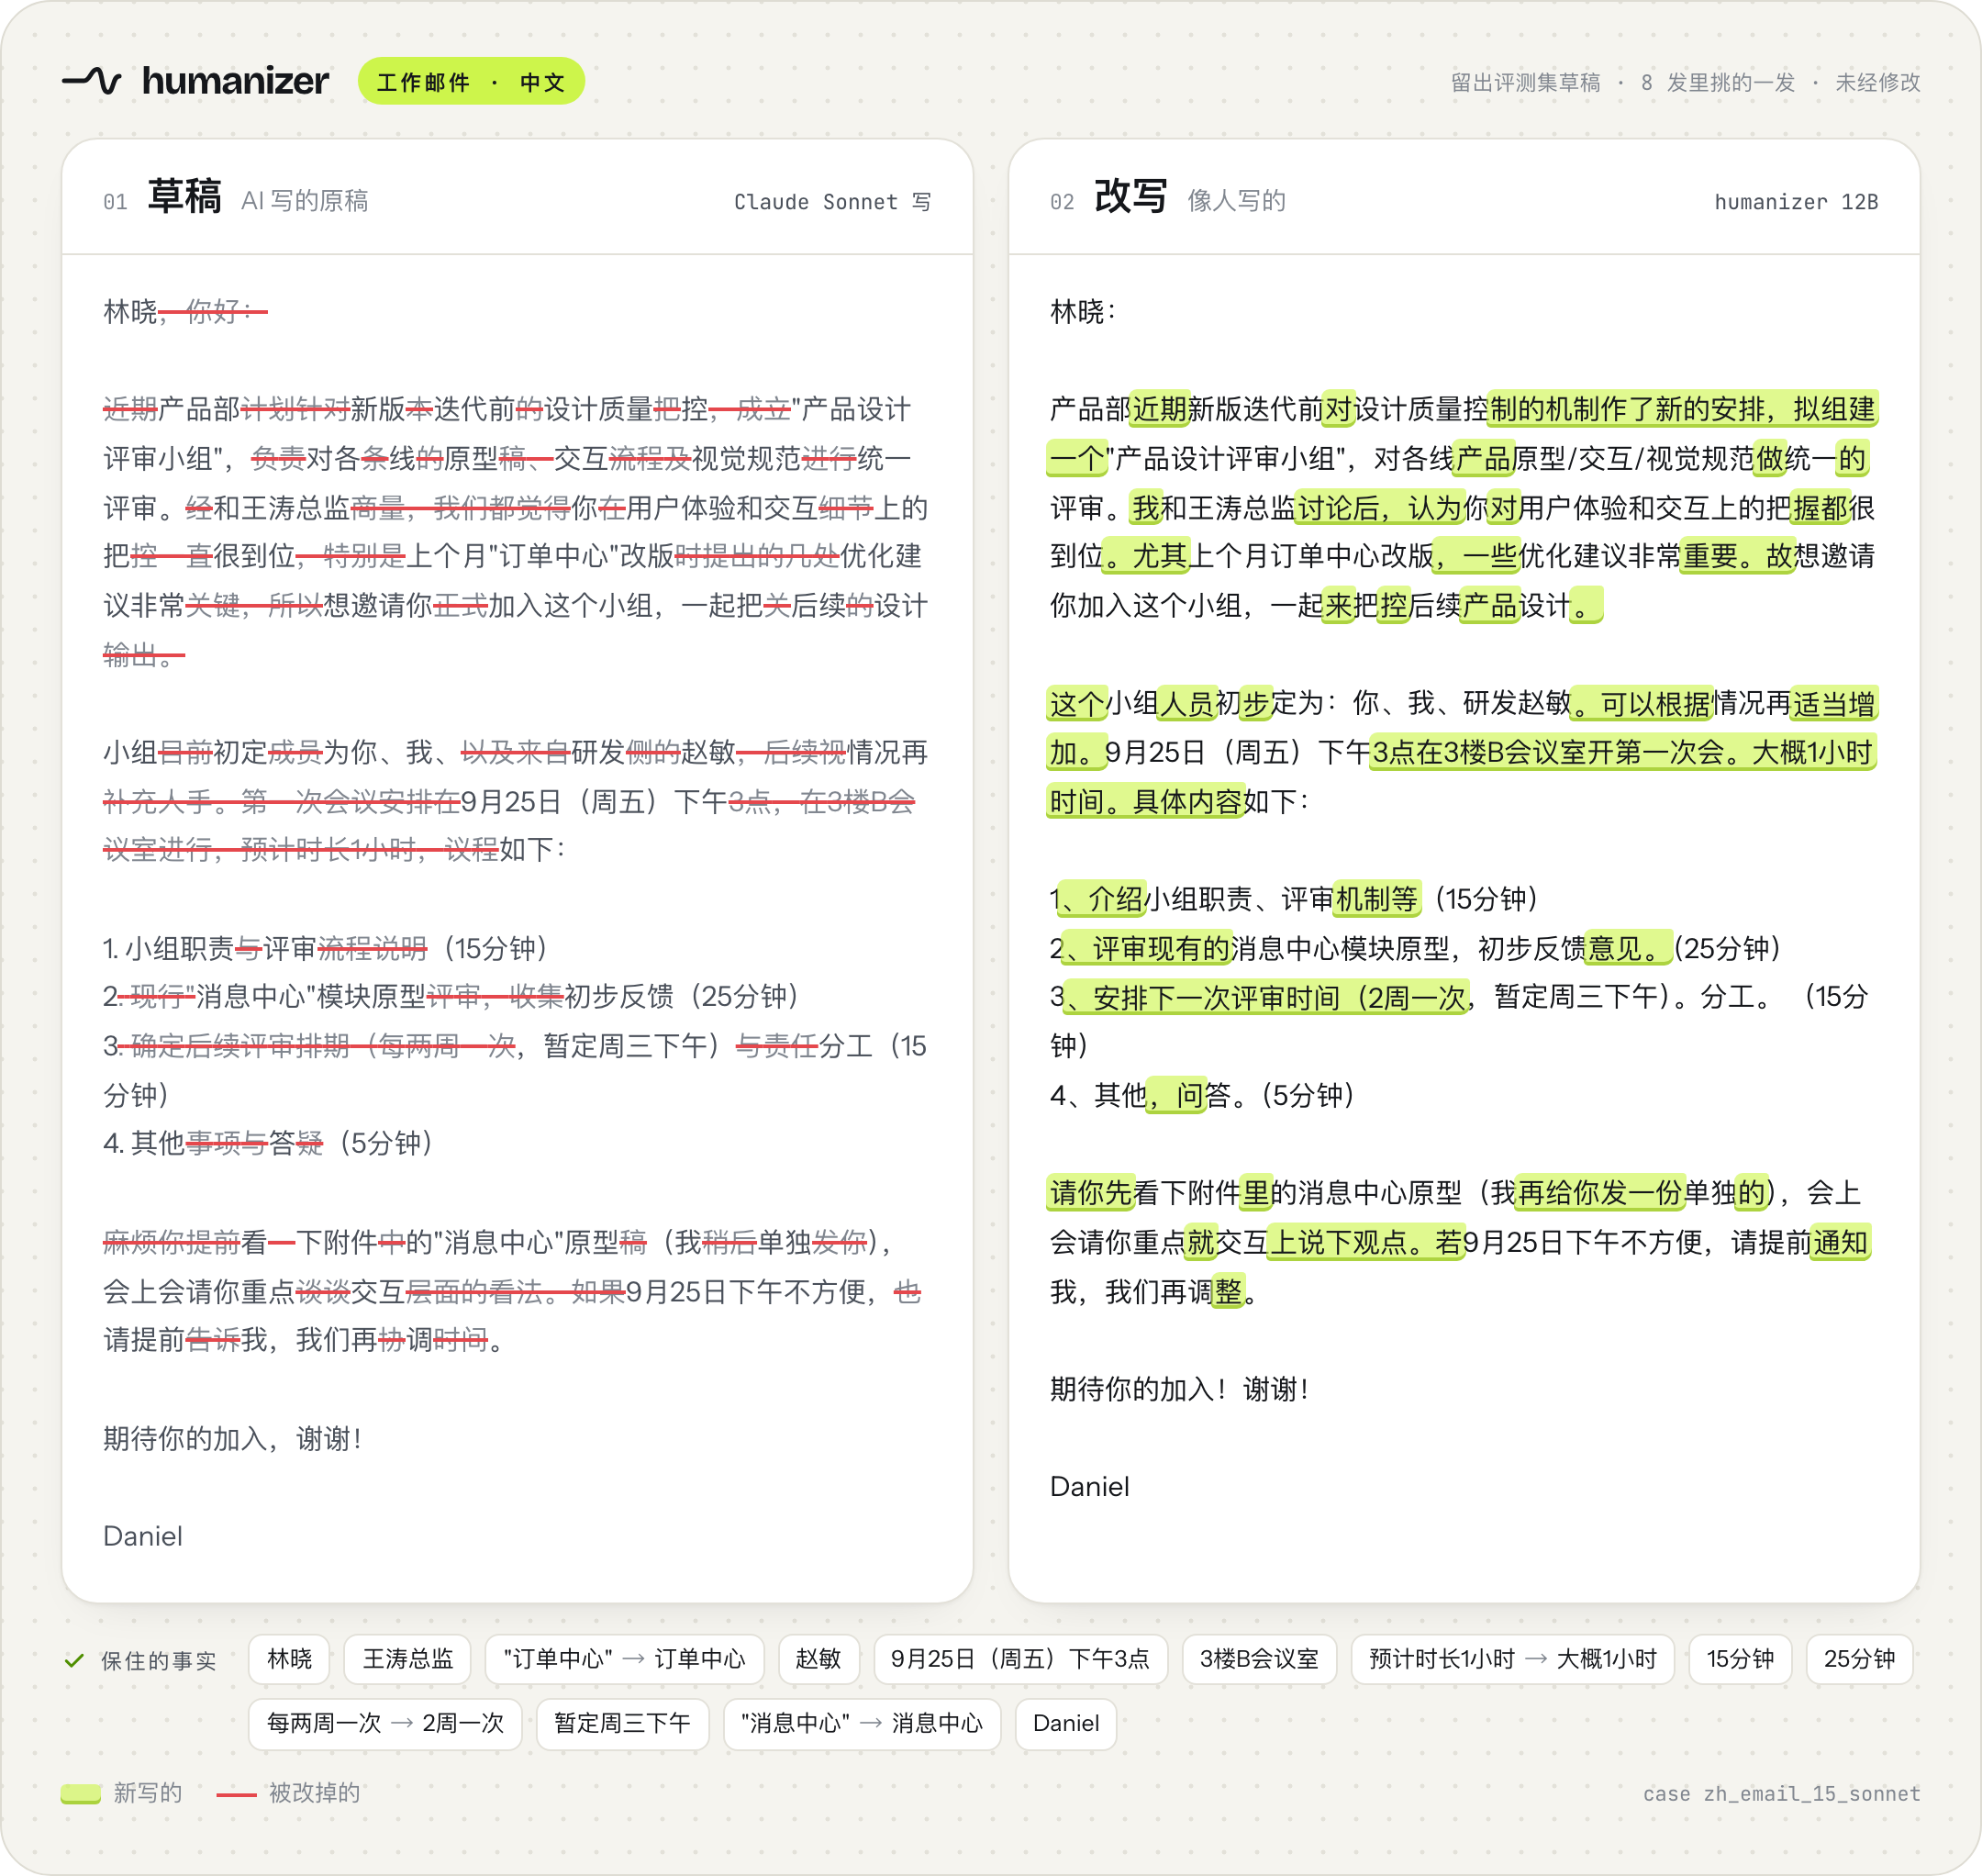Click the Daniel signature in draft panel
The width and height of the screenshot is (1982, 1876).
(x=143, y=1536)
